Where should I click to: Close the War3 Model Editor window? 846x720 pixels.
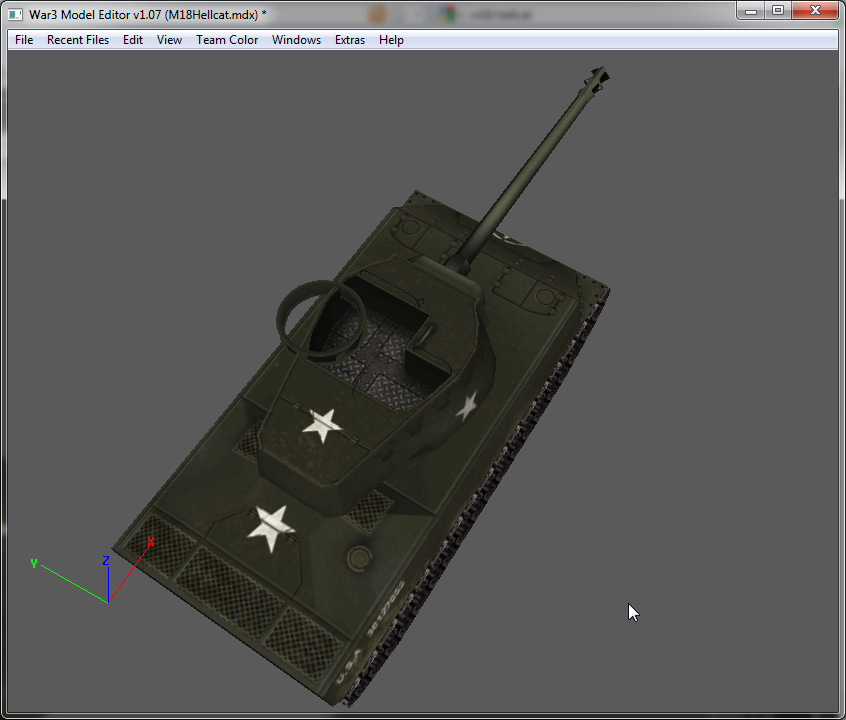(815, 10)
